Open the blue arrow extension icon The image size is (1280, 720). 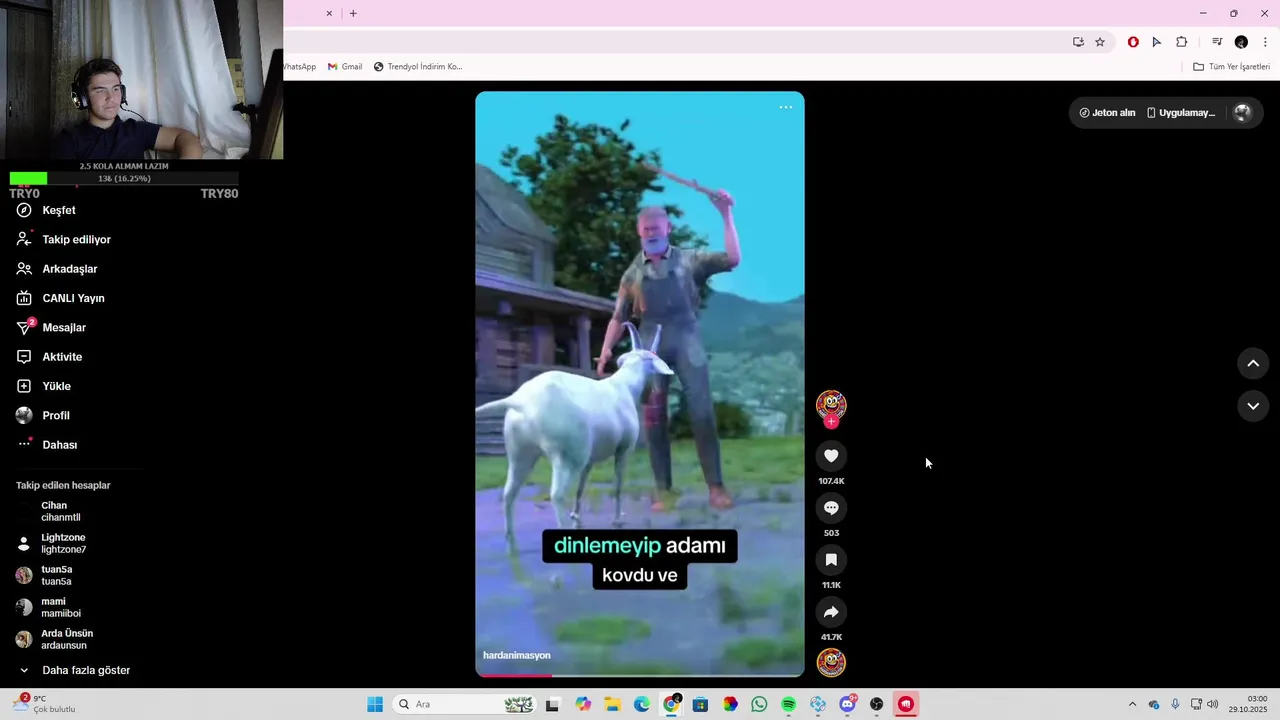tap(1157, 42)
